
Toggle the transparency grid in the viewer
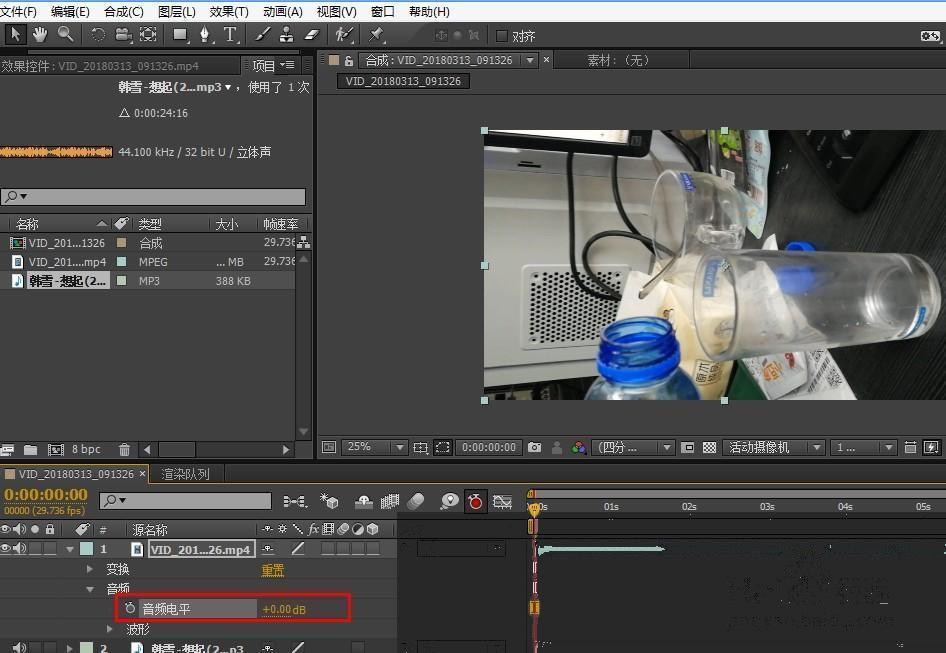[710, 447]
